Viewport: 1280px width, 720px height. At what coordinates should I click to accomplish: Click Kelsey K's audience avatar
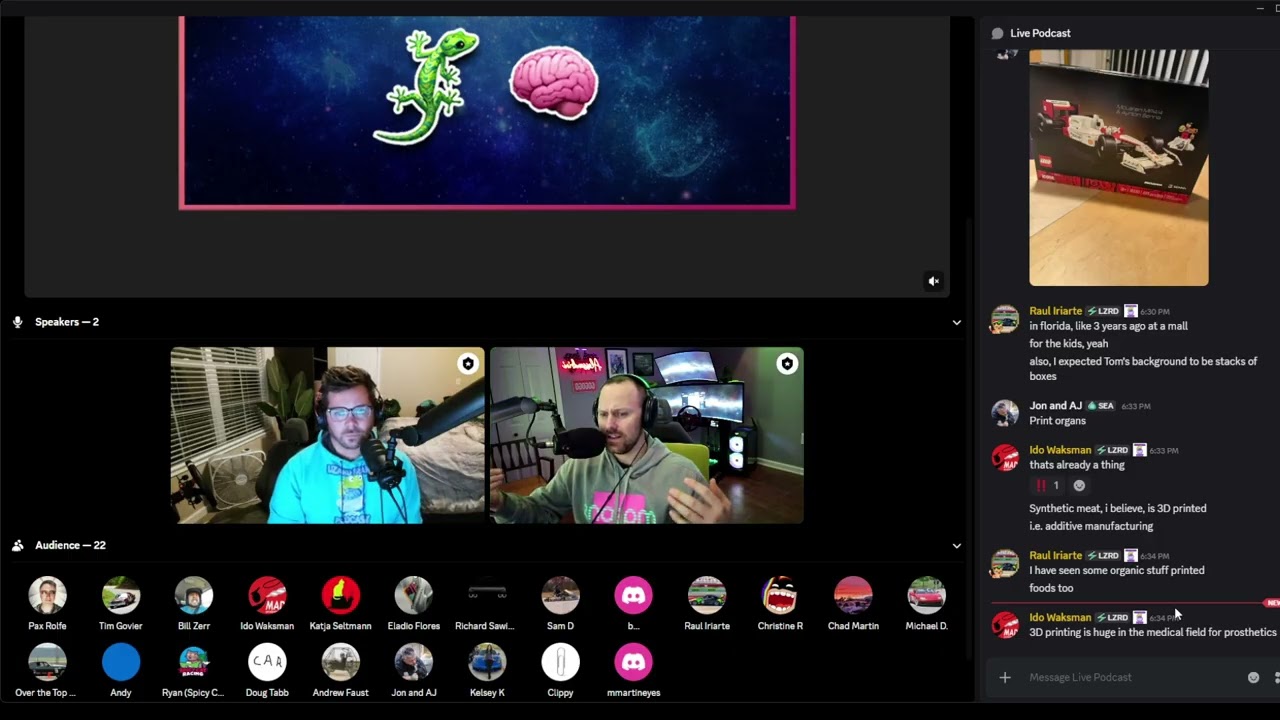[487, 662]
